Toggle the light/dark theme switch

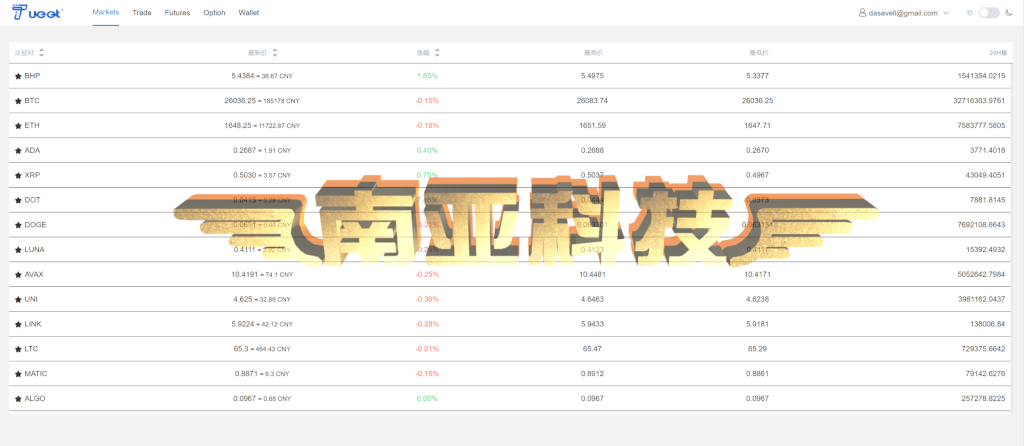989,12
